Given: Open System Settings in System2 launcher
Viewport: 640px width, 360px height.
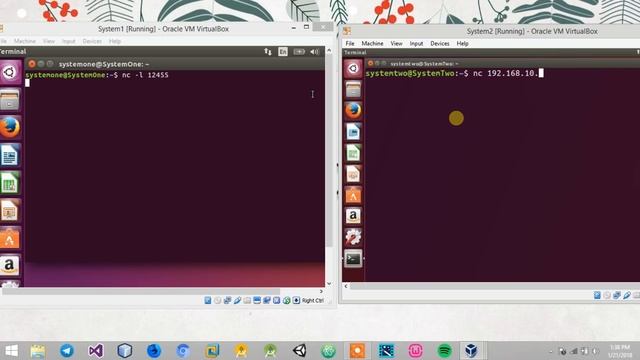Looking at the screenshot, I should 353,237.
